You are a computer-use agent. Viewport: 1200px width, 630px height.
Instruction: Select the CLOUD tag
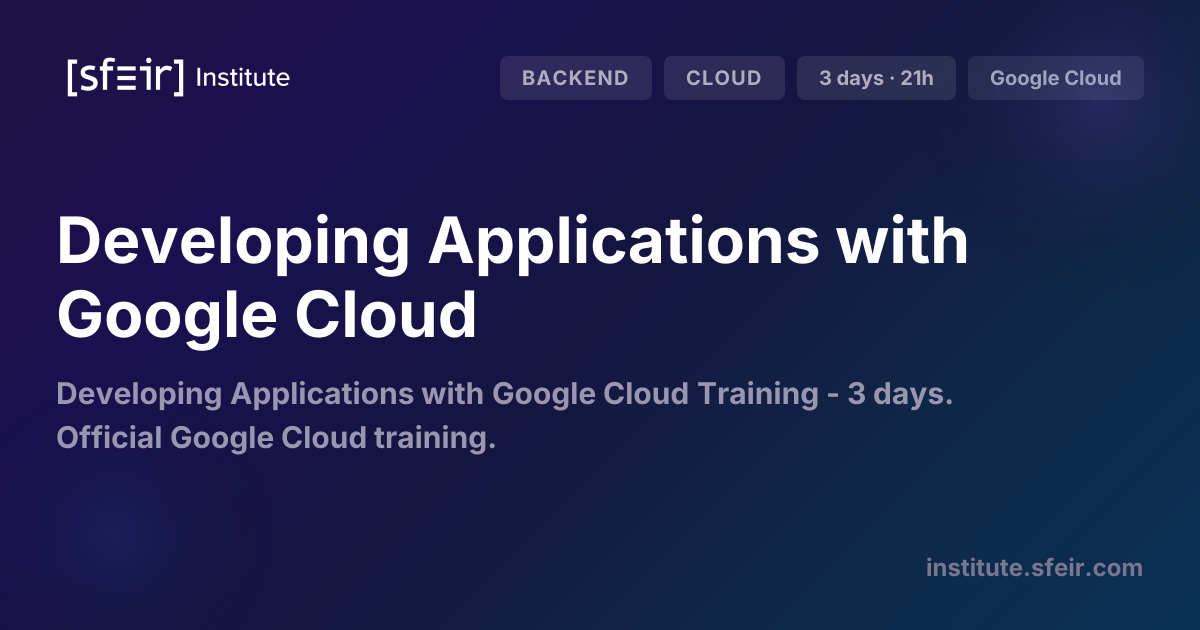point(724,78)
